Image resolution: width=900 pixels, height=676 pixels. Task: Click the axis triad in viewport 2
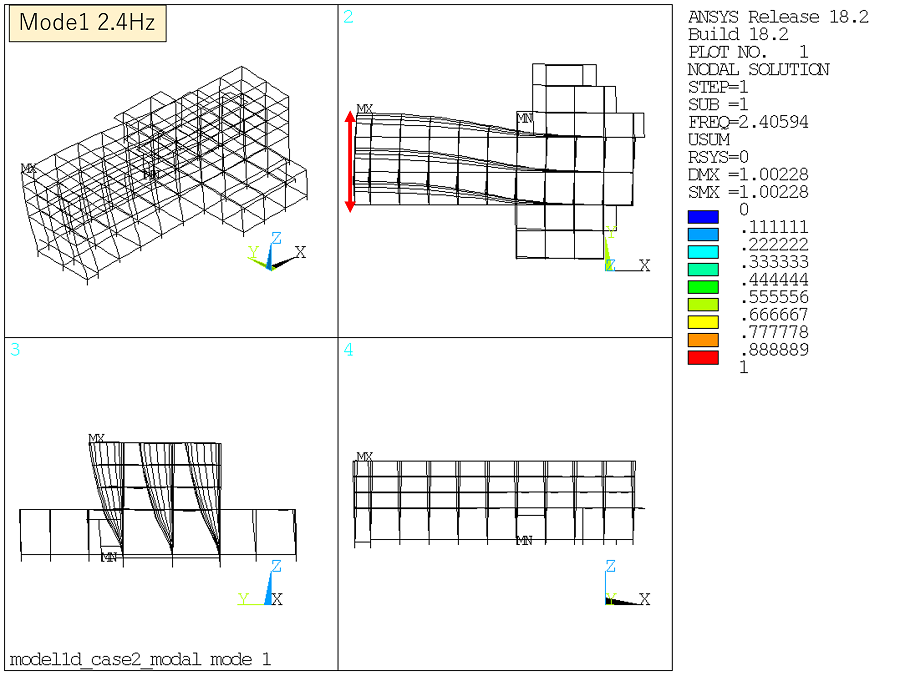click(x=618, y=258)
